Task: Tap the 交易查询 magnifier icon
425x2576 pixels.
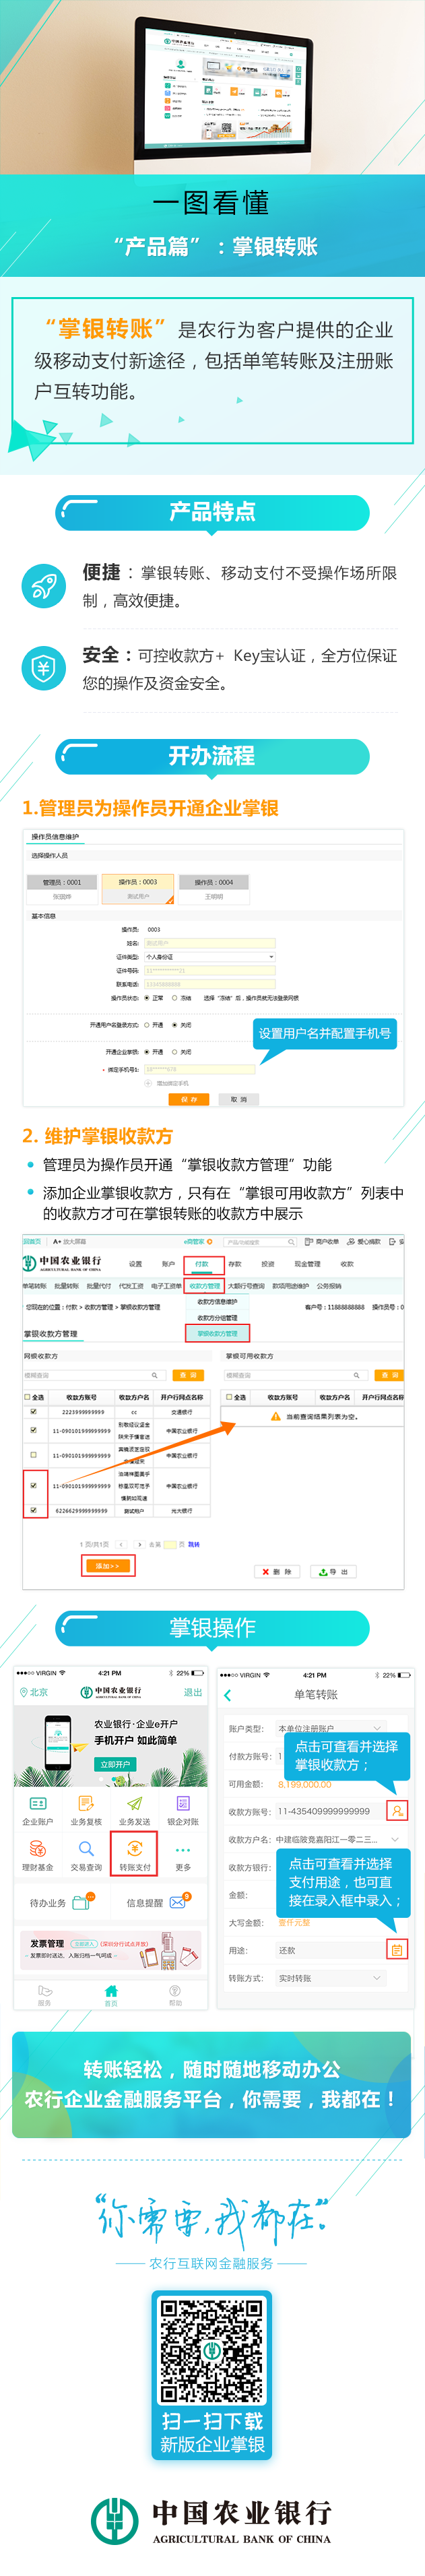Action: click(86, 1848)
